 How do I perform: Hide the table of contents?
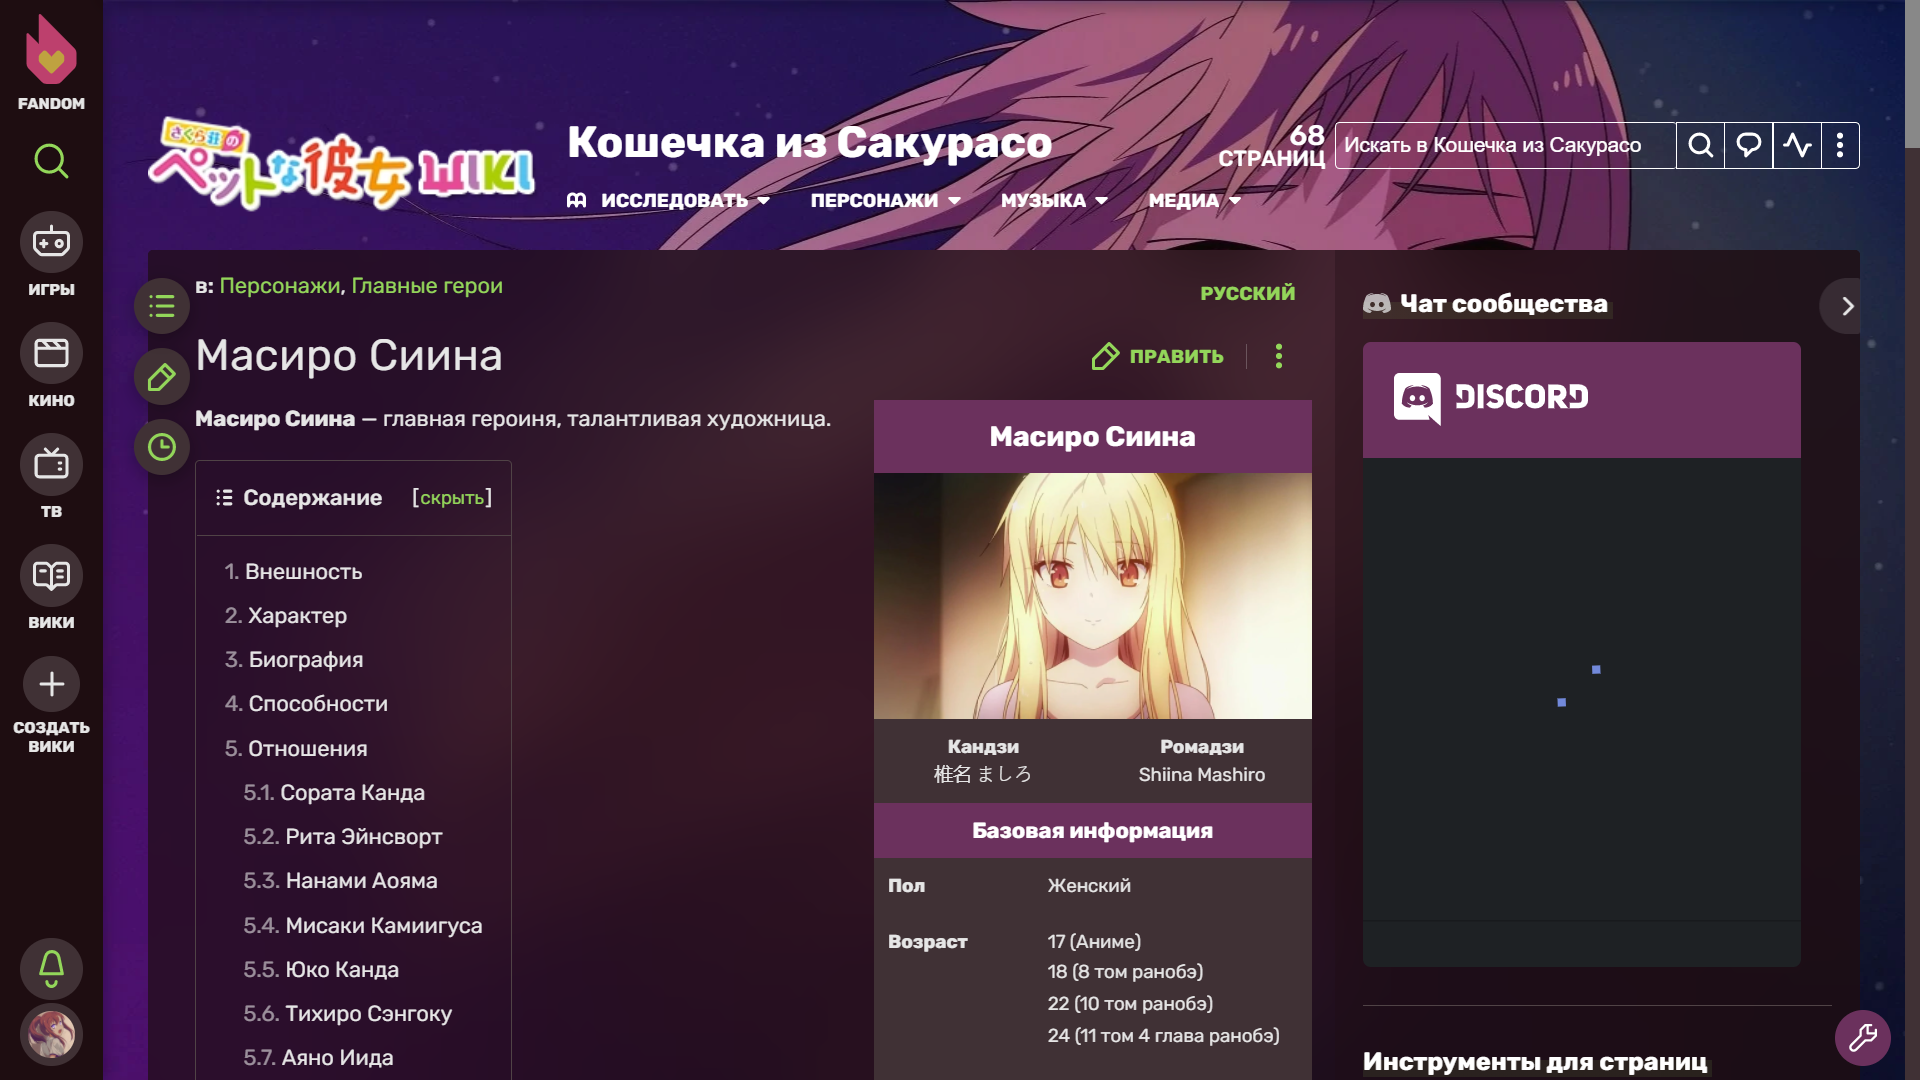452,498
